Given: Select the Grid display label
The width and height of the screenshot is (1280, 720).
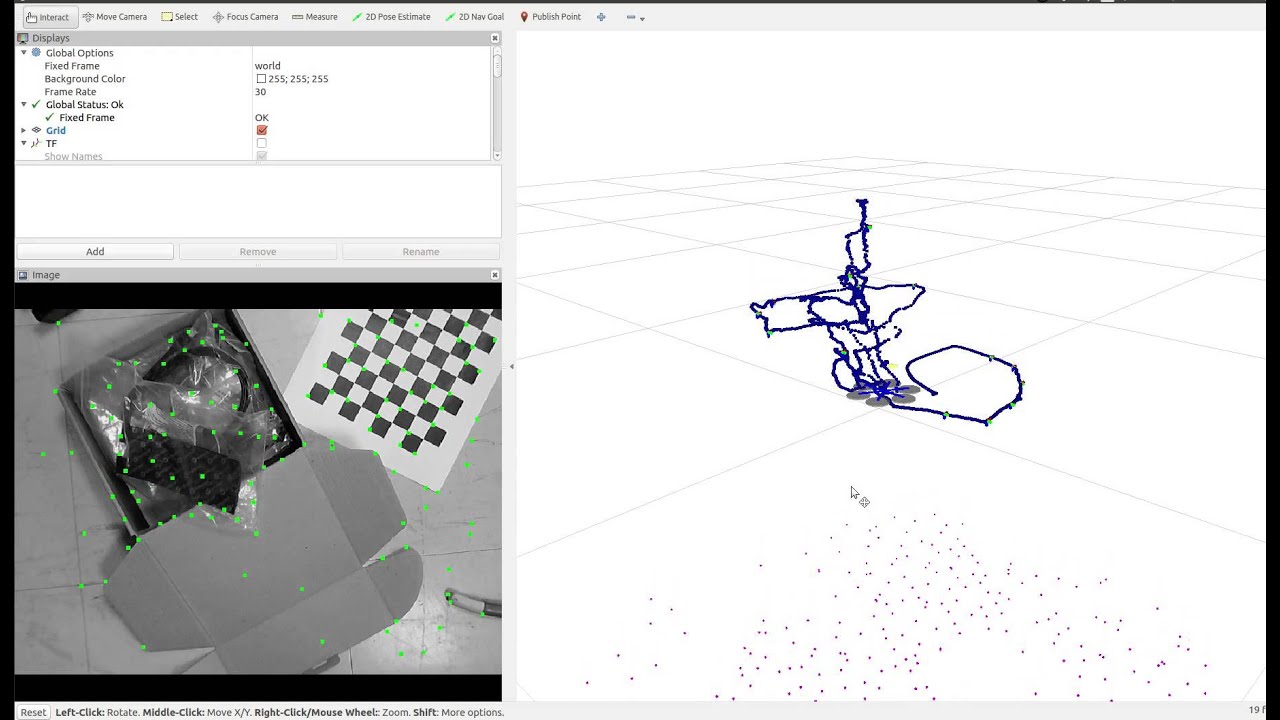Looking at the screenshot, I should pyautogui.click(x=56, y=131).
